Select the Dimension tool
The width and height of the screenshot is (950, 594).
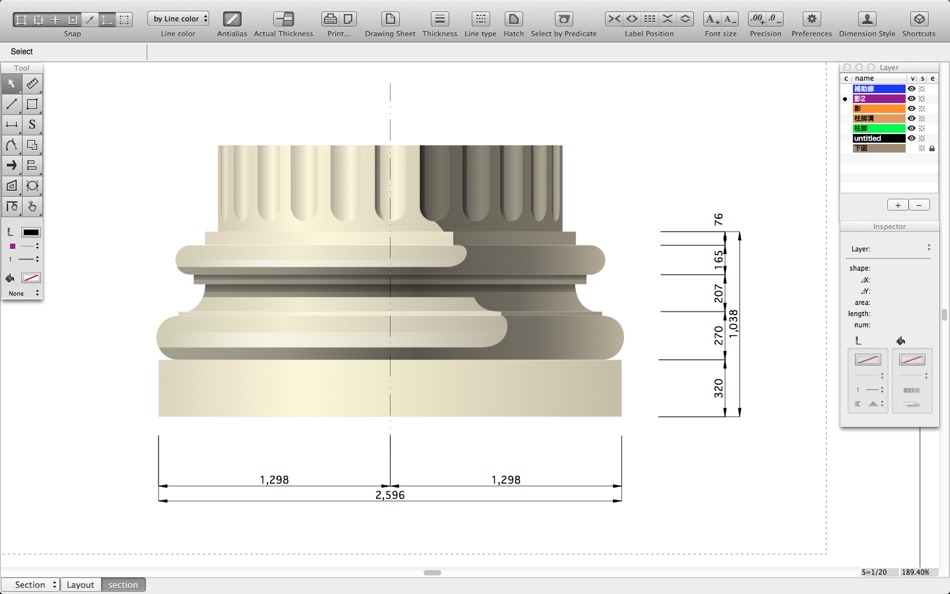(12, 125)
